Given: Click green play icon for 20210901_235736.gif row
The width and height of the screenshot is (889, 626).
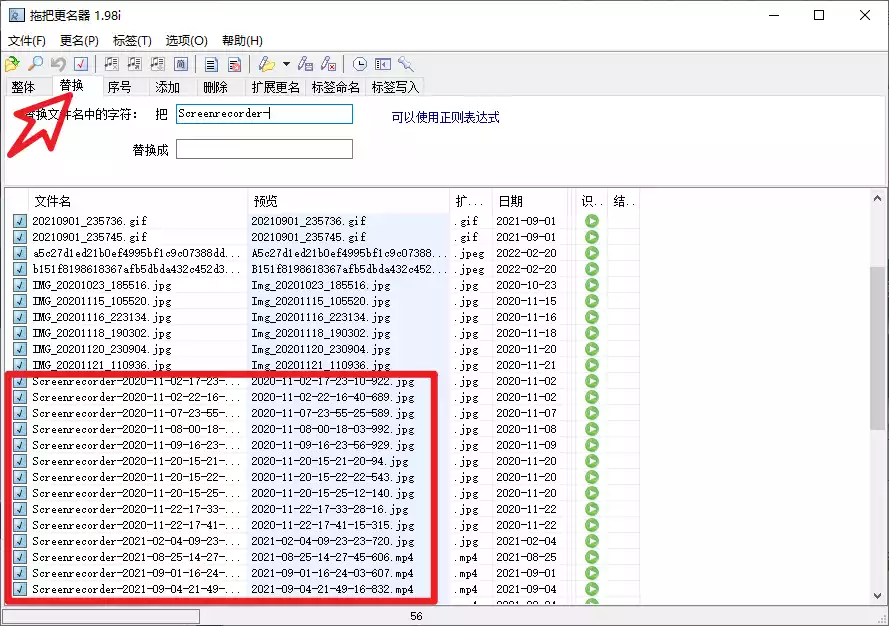Looking at the screenshot, I should [591, 221].
